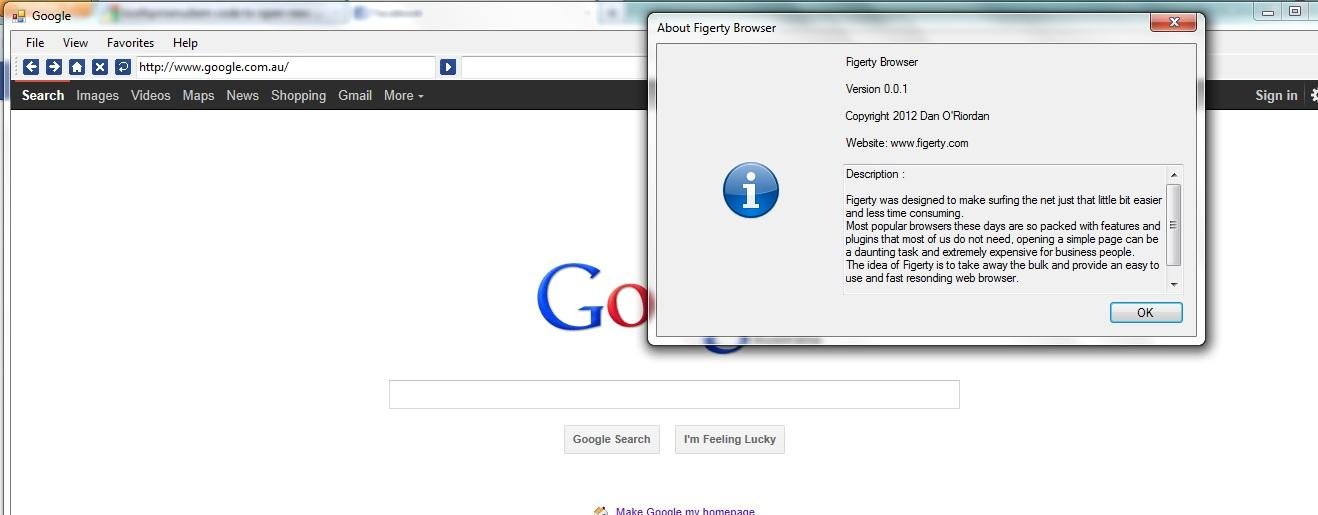1318x515 pixels.
Task: Minimize the Figerty browser main window
Action: pyautogui.click(x=1268, y=12)
